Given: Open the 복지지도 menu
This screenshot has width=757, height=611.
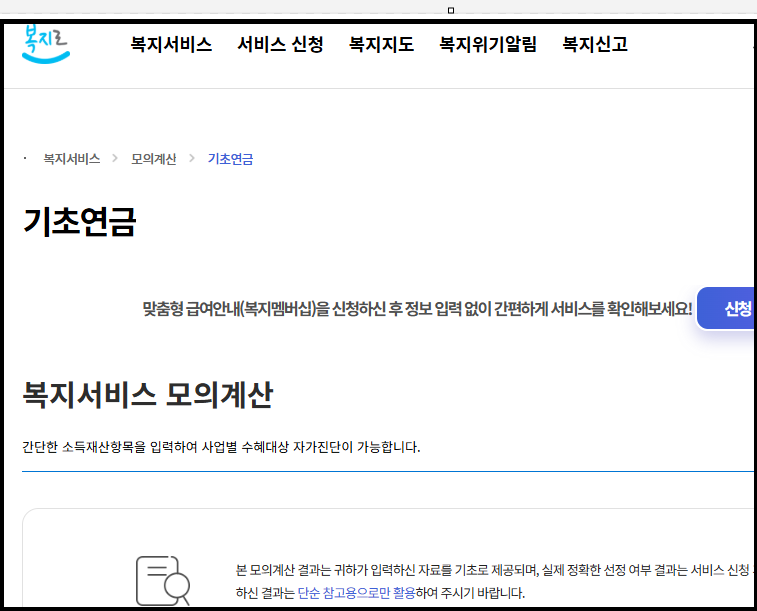Looking at the screenshot, I should tap(381, 44).
